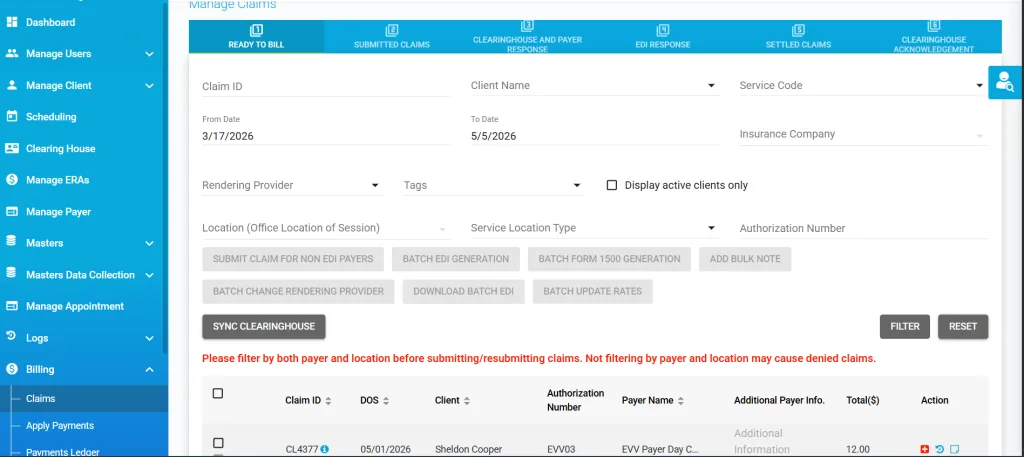Click the From Date field 3/17/2026
1024x457 pixels.
point(326,136)
